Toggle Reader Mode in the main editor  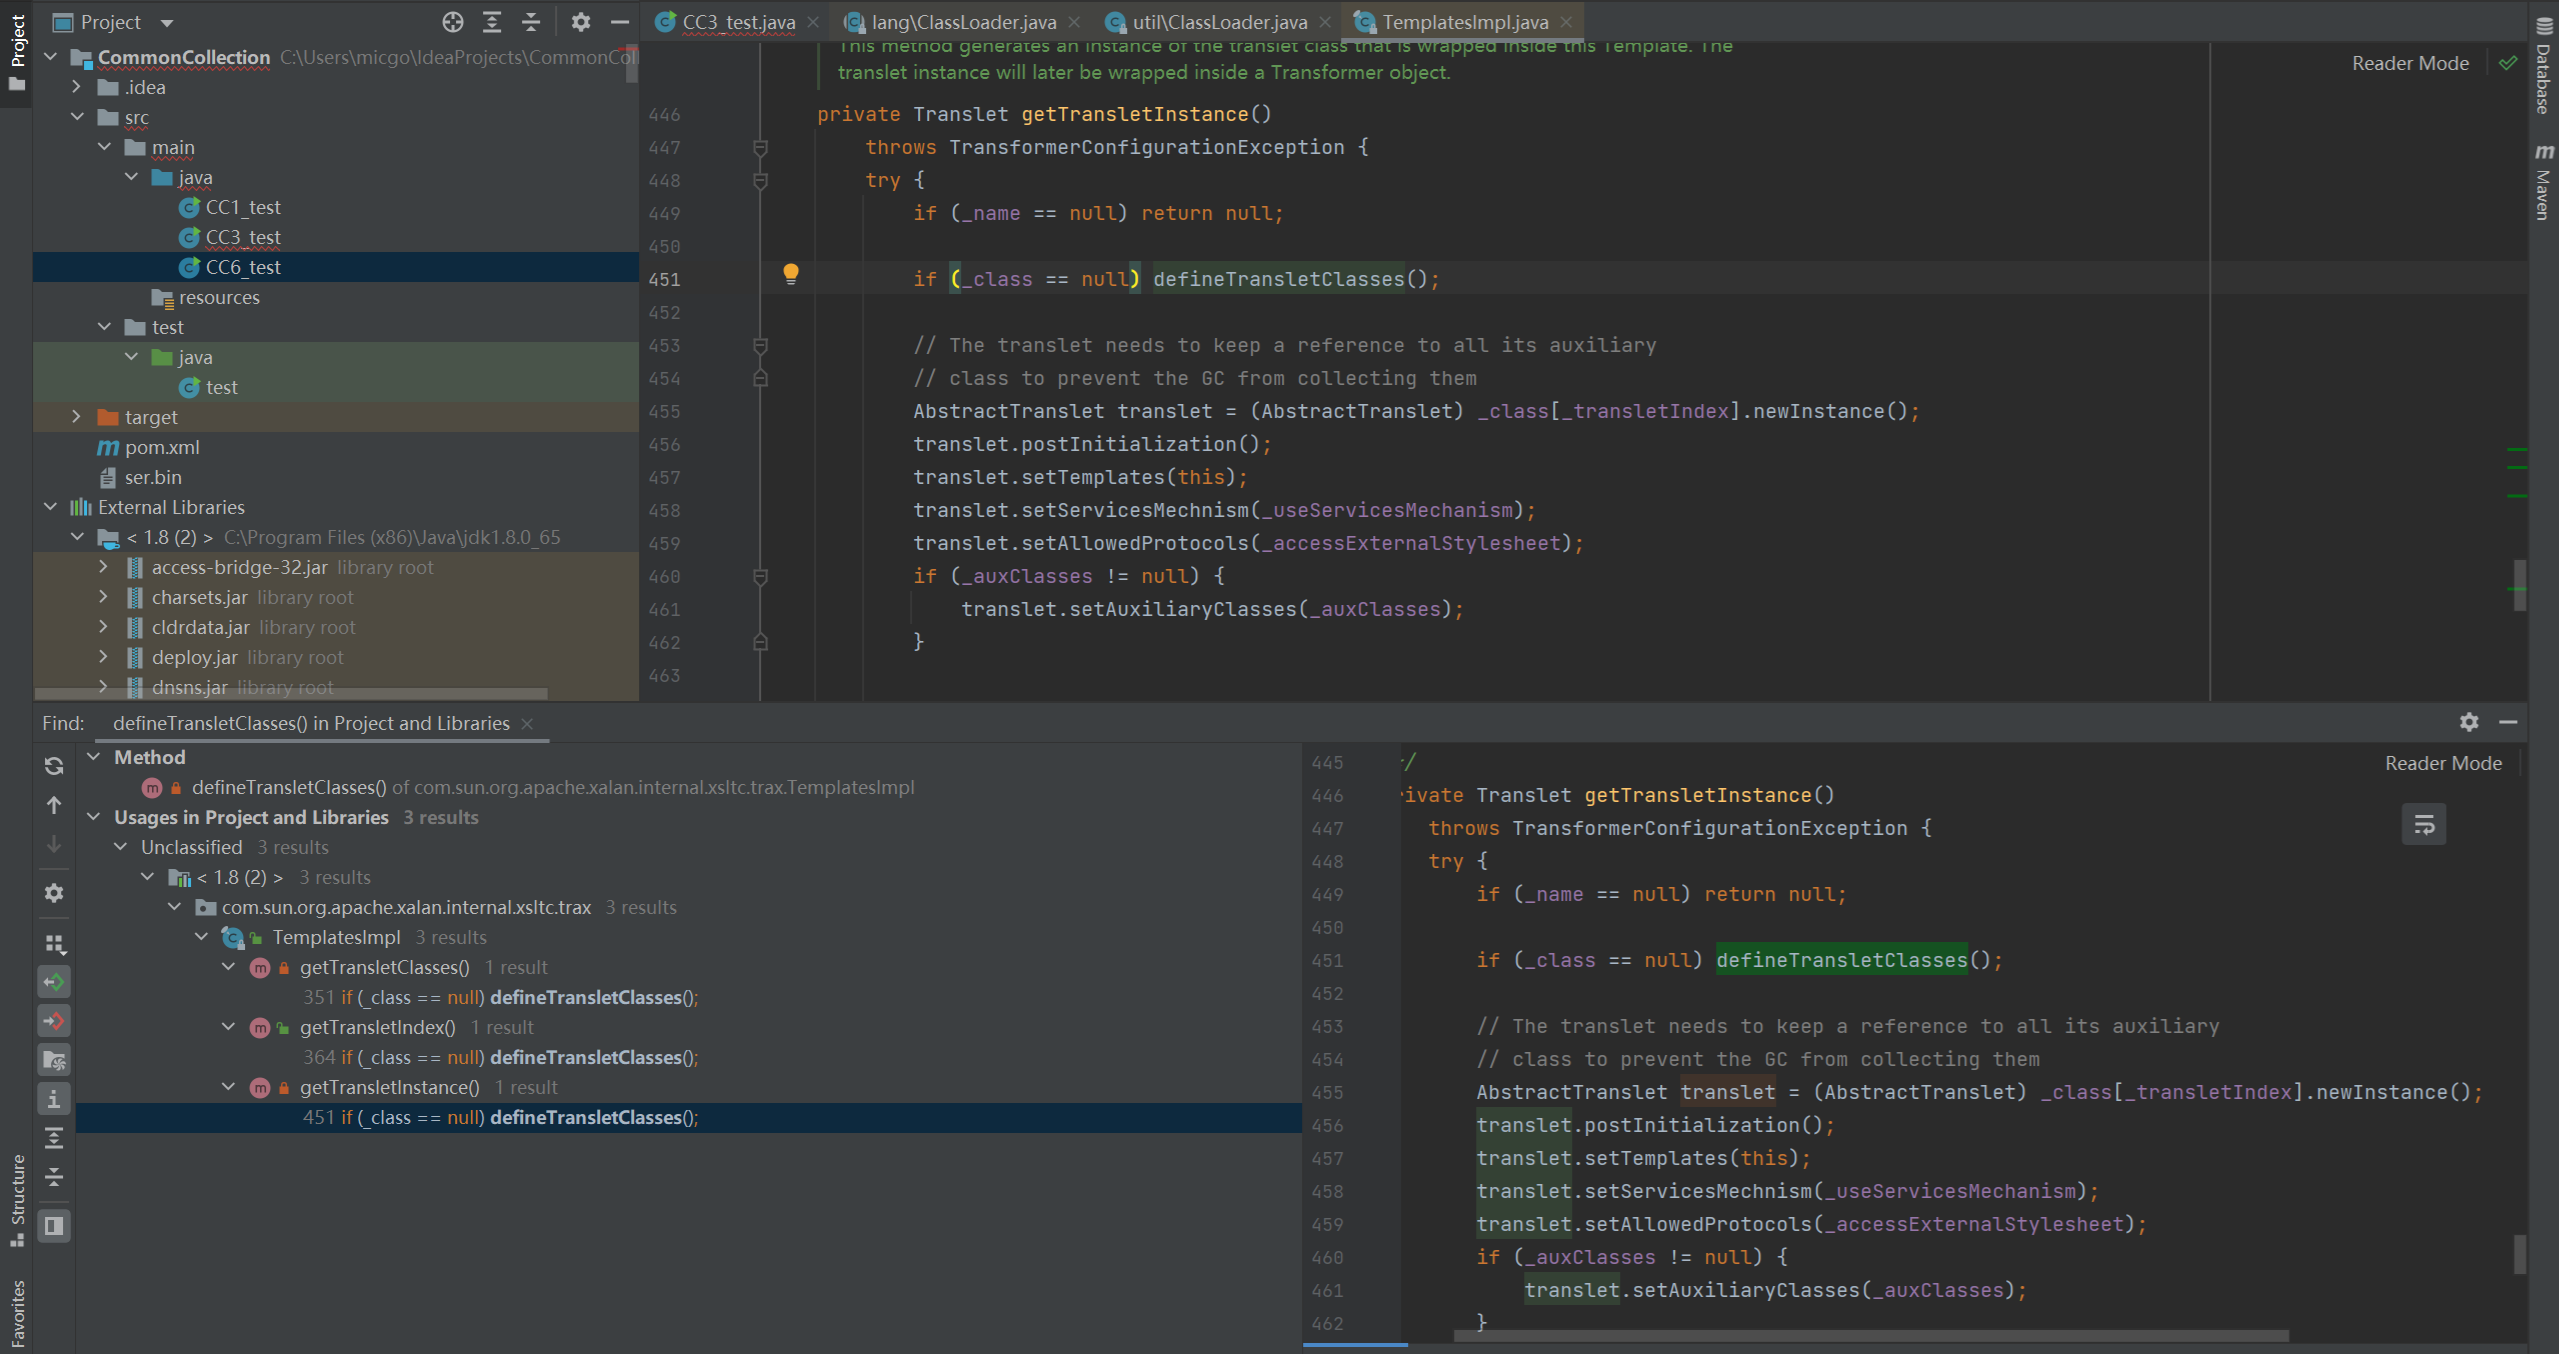pos(2410,63)
